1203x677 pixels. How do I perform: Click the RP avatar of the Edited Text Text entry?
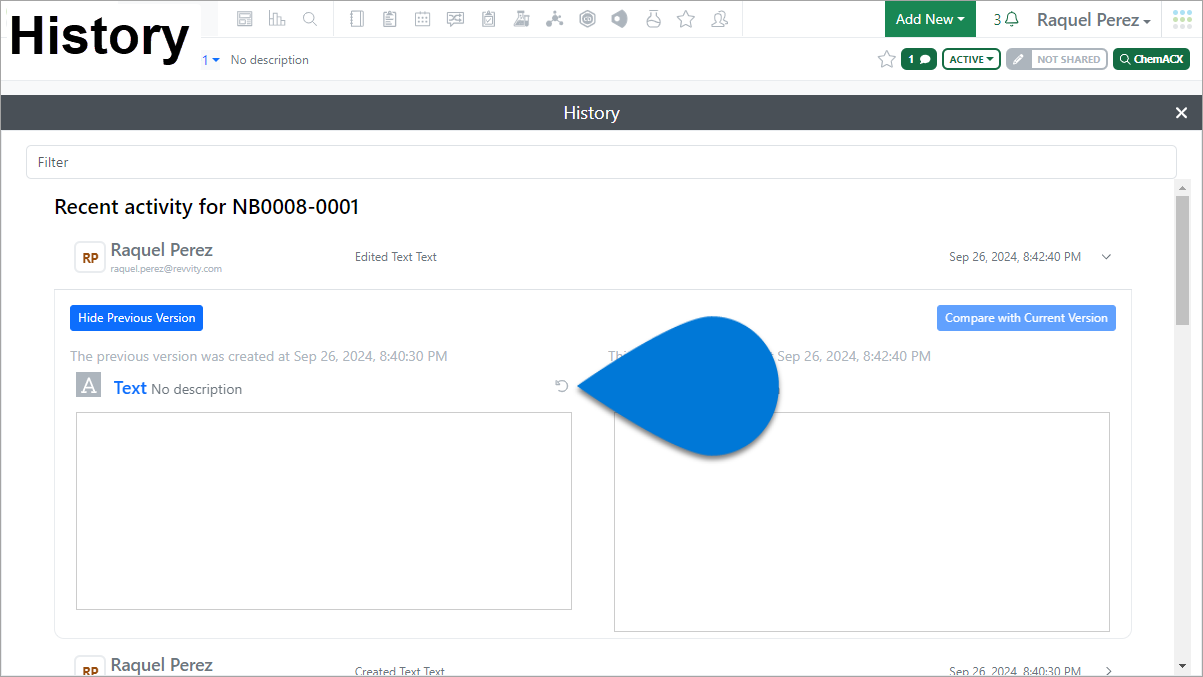[x=90, y=257]
